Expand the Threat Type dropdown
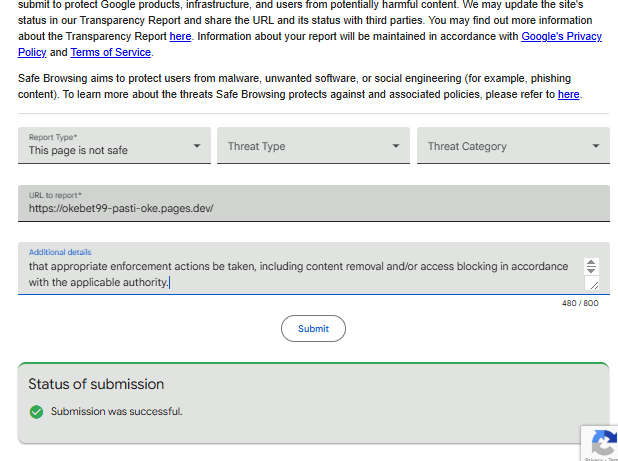Image resolution: width=618 pixels, height=461 pixels. tap(313, 145)
